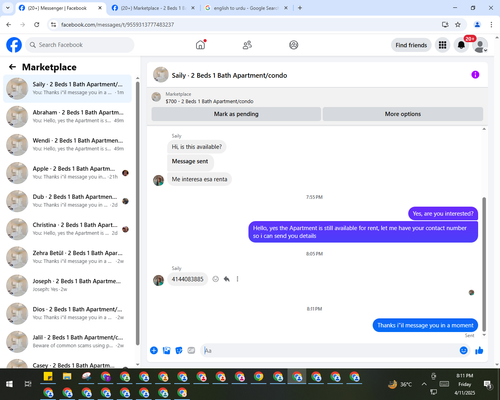
Task: Open the Apple conversation
Action: click(x=67, y=173)
